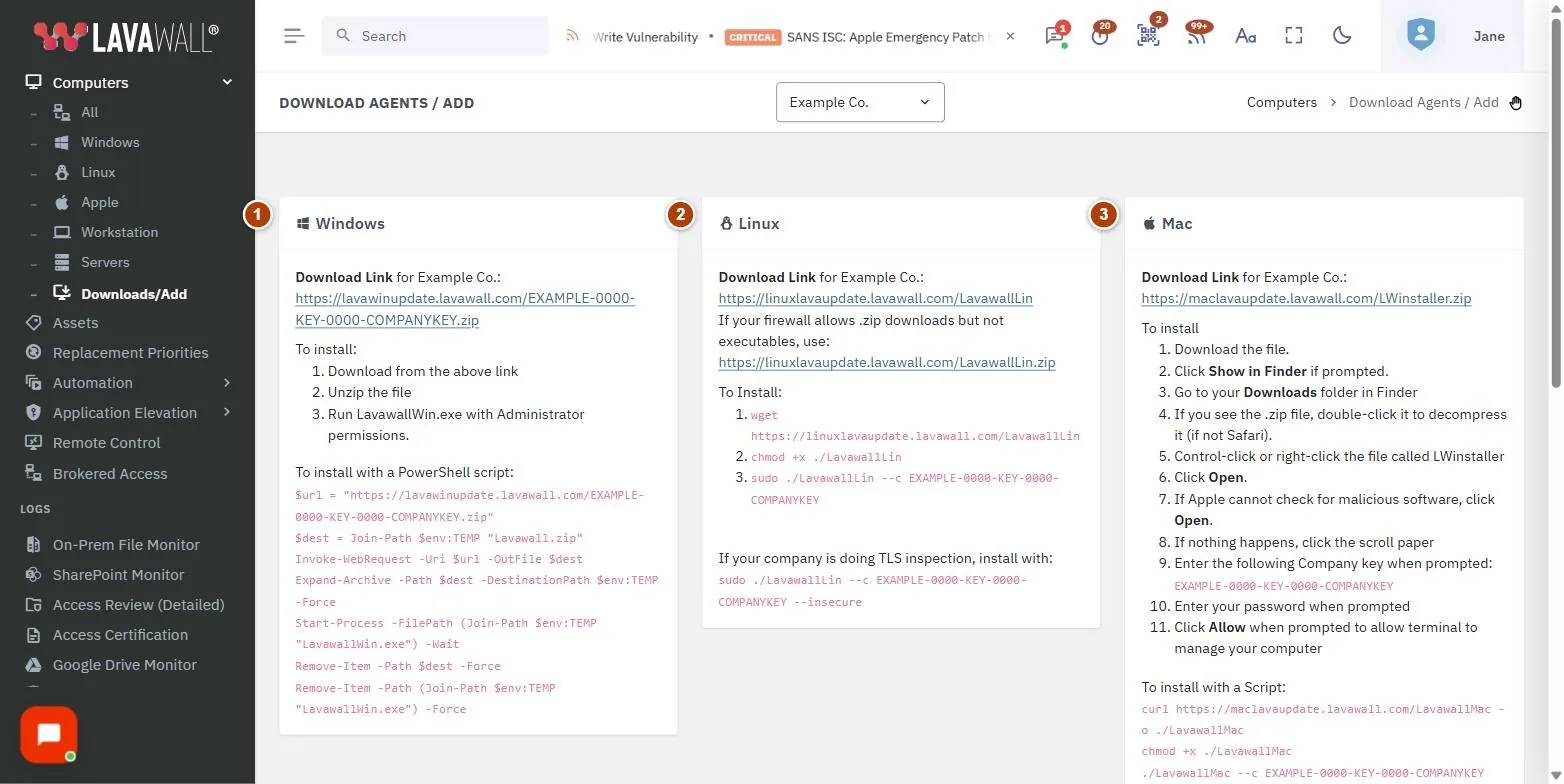Screen dimensions: 1564x784
Task: Open the orange live chat widget
Action: pos(48,735)
